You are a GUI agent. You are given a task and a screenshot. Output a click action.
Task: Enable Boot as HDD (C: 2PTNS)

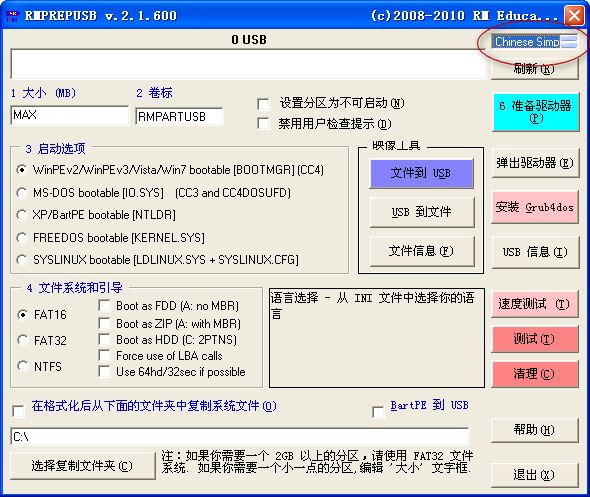coord(104,339)
